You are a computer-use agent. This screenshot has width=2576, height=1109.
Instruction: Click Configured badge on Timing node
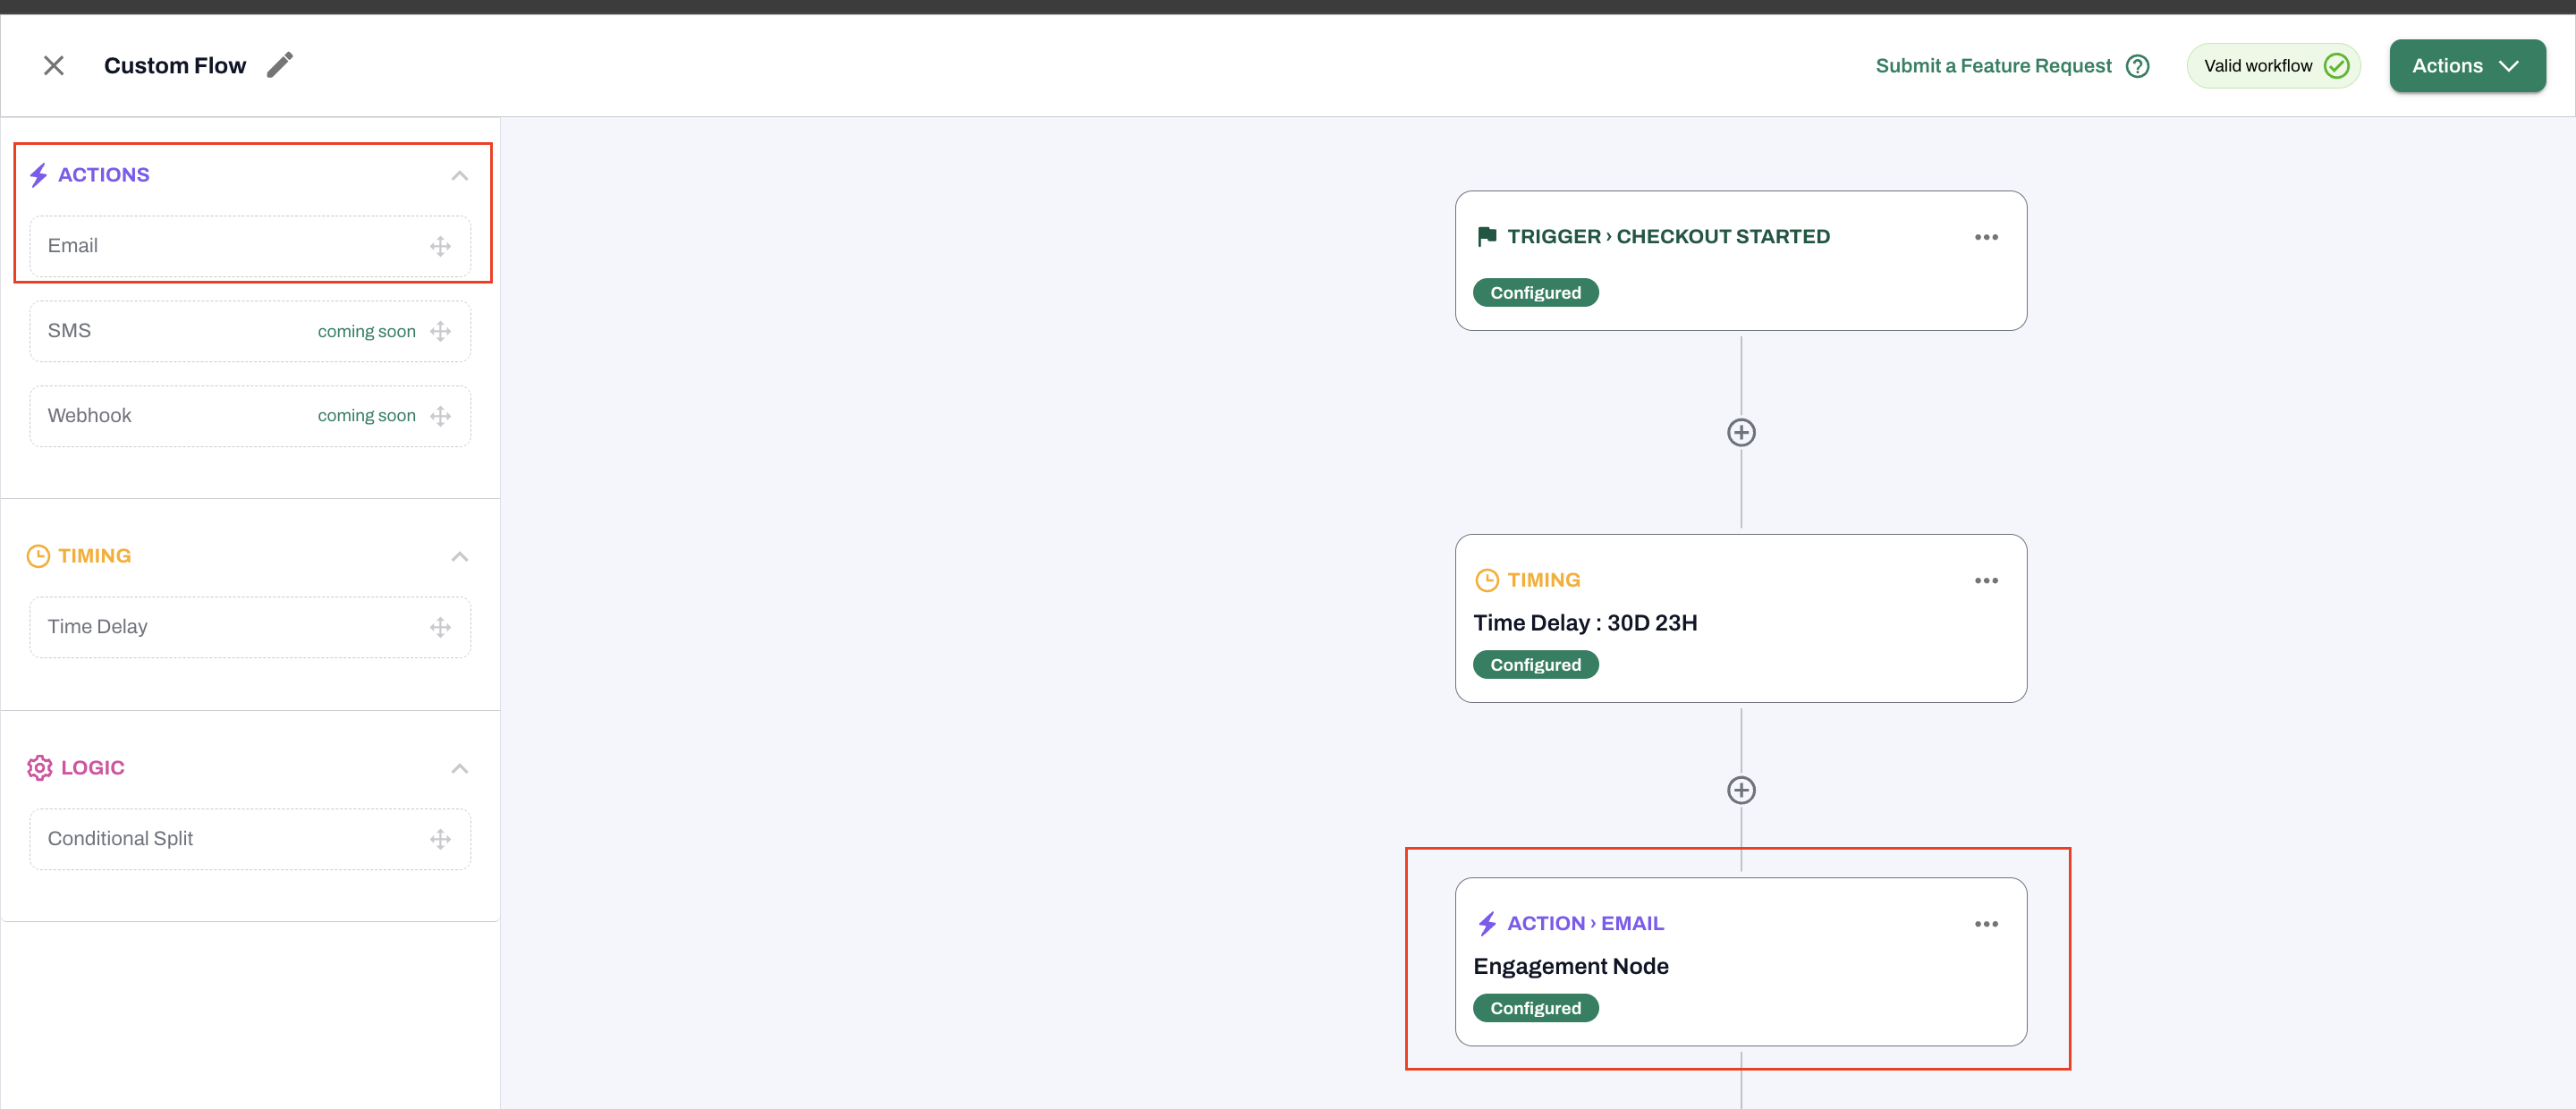(x=1536, y=665)
